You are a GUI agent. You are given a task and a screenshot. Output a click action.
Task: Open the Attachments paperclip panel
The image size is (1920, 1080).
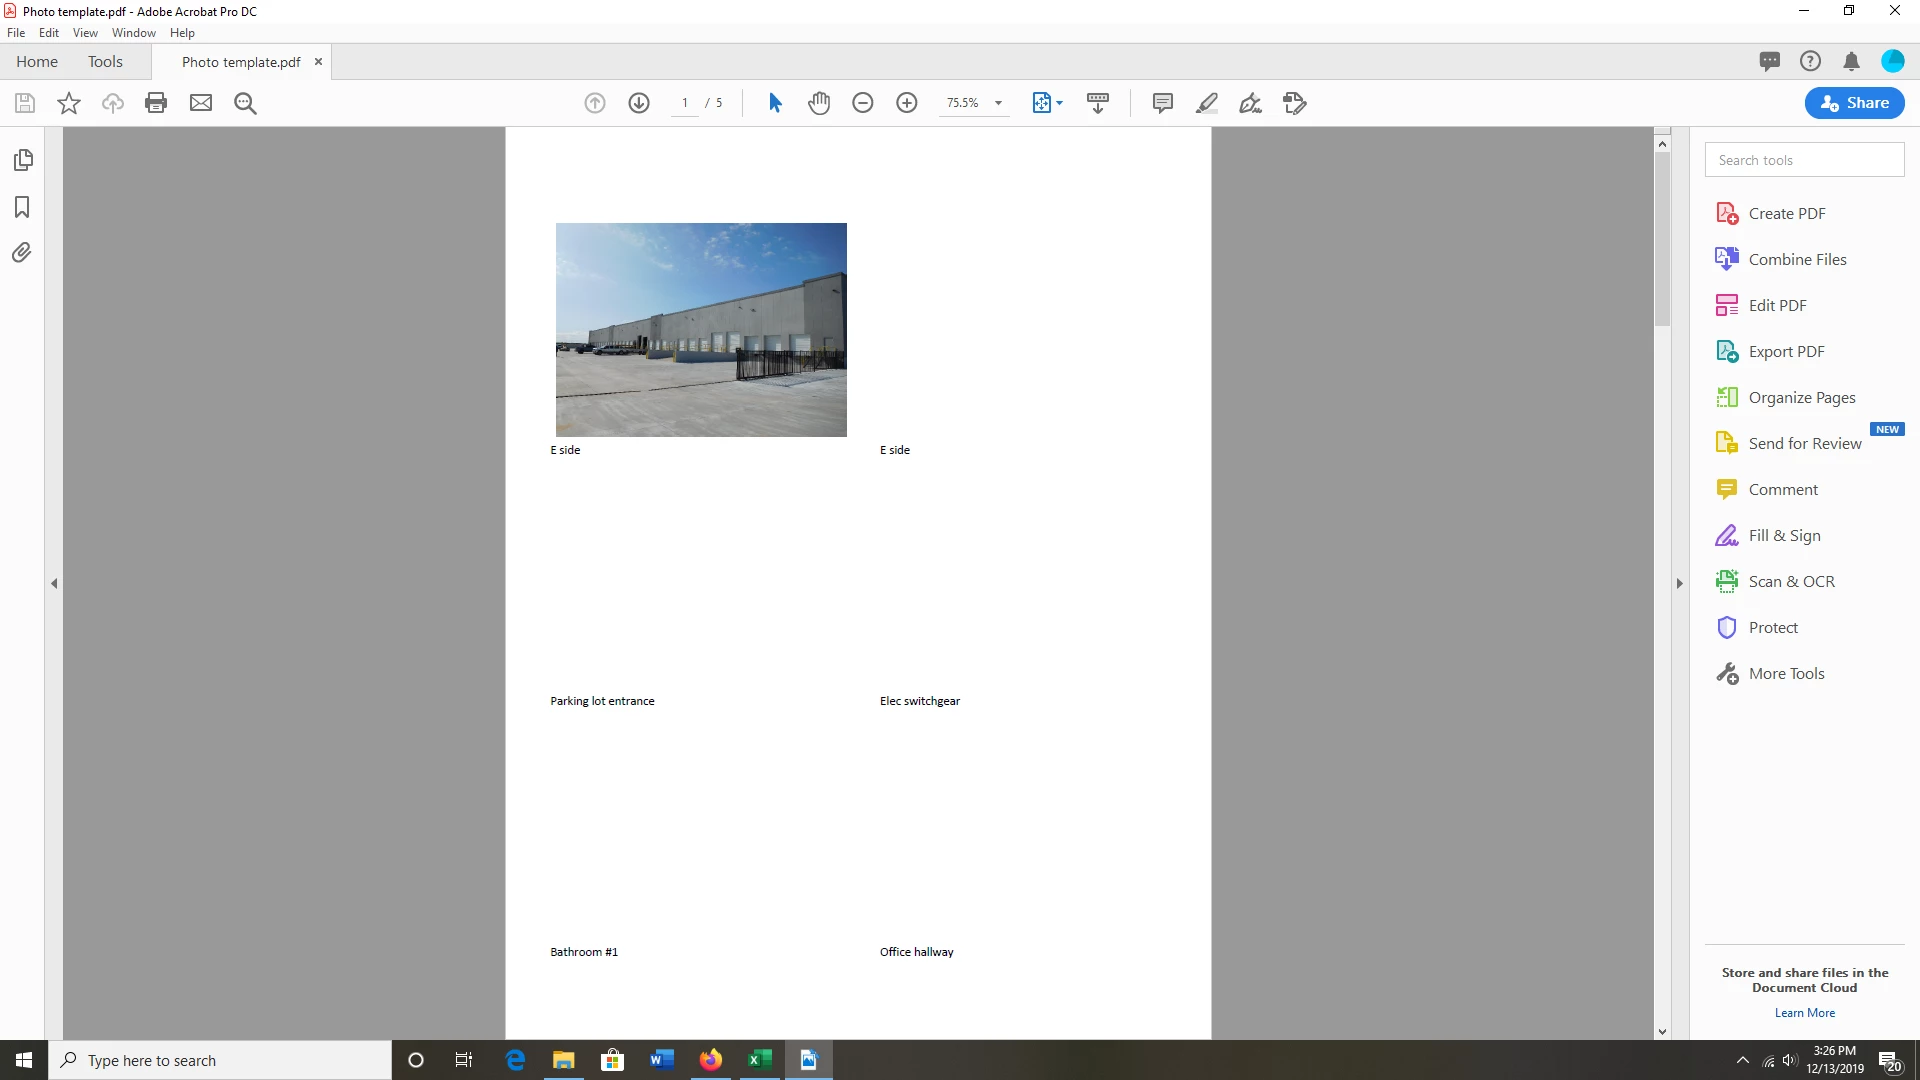[22, 253]
